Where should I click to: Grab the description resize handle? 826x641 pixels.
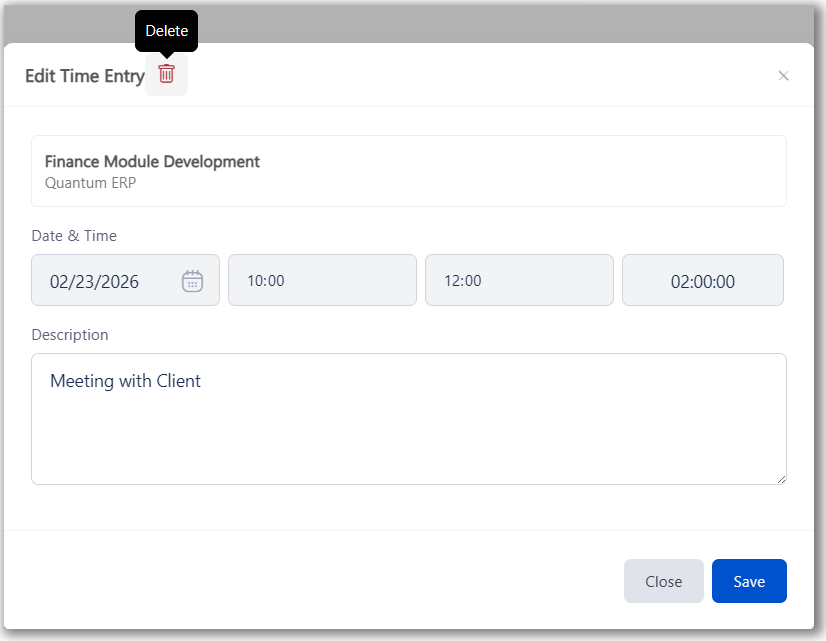[x=781, y=479]
